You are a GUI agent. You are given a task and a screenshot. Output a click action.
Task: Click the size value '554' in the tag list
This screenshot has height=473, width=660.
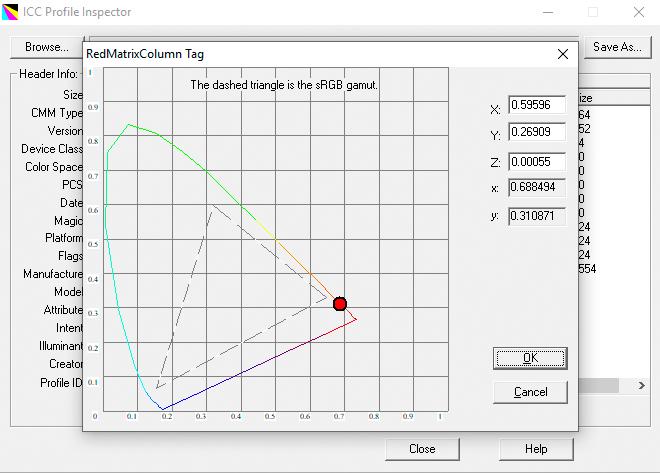[x=587, y=269]
